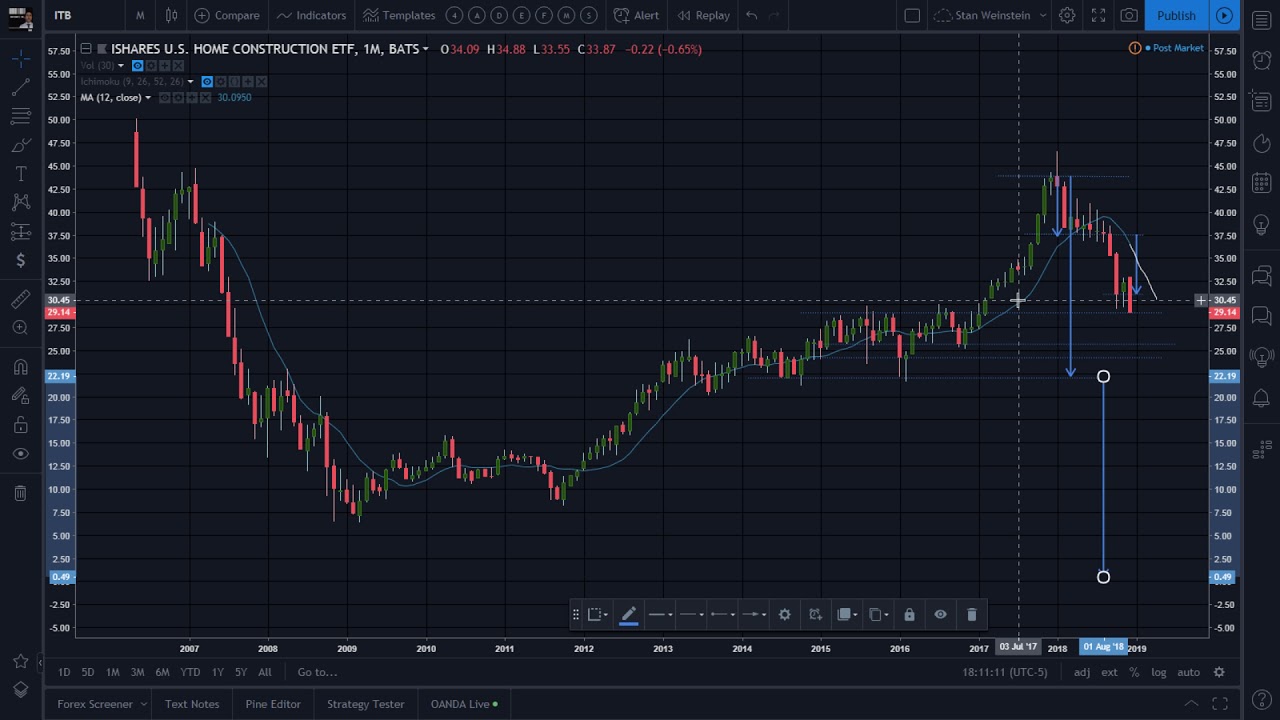Open the Indicators menu
Image resolution: width=1280 pixels, height=720 pixels.
311,15
